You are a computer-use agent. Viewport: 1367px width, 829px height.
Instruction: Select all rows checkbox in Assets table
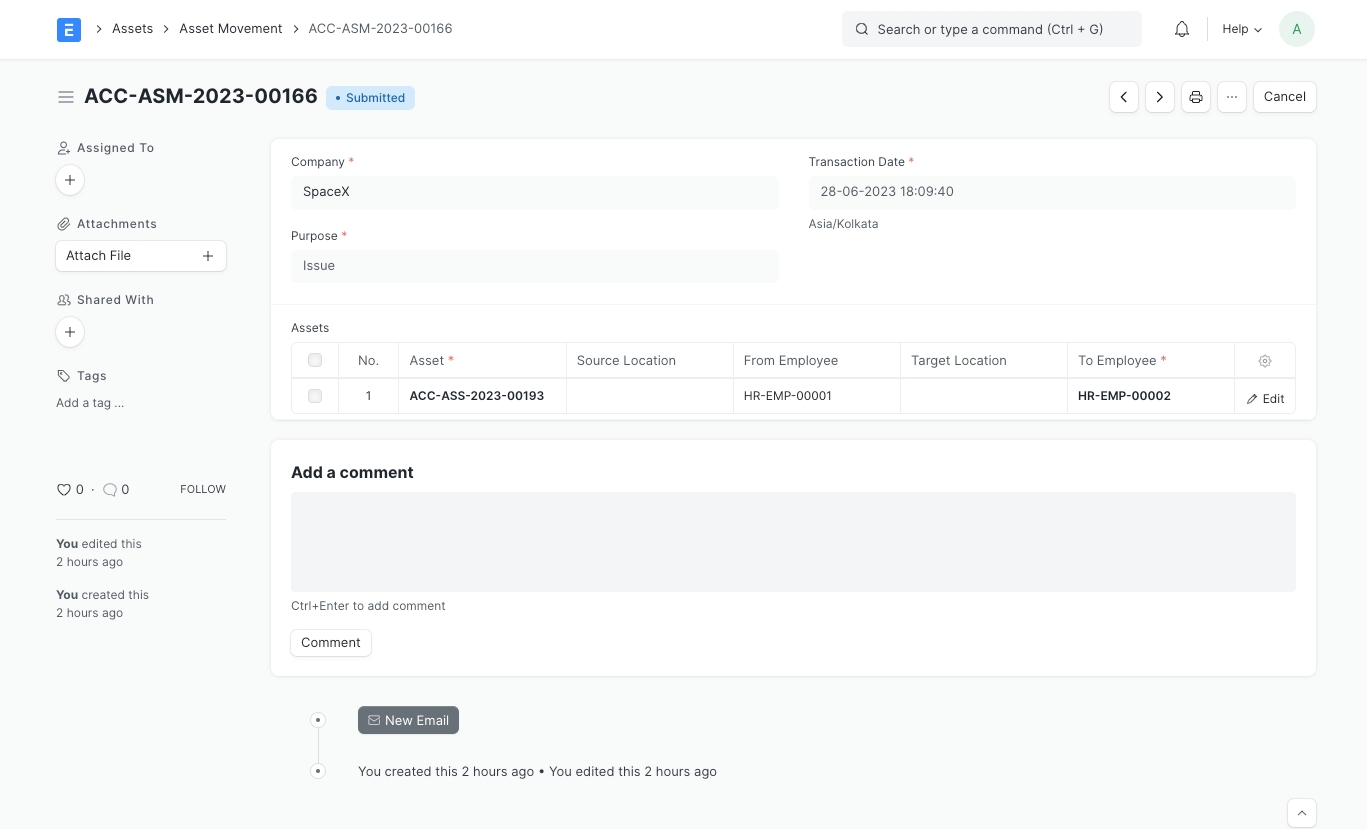315,361
